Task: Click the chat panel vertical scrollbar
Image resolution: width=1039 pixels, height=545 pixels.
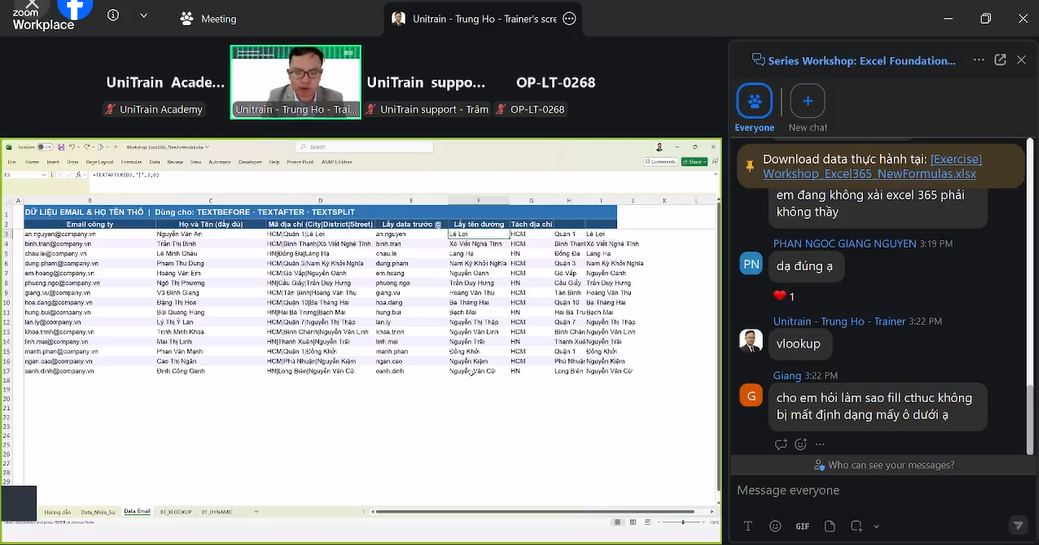Action: pyautogui.click(x=1030, y=418)
